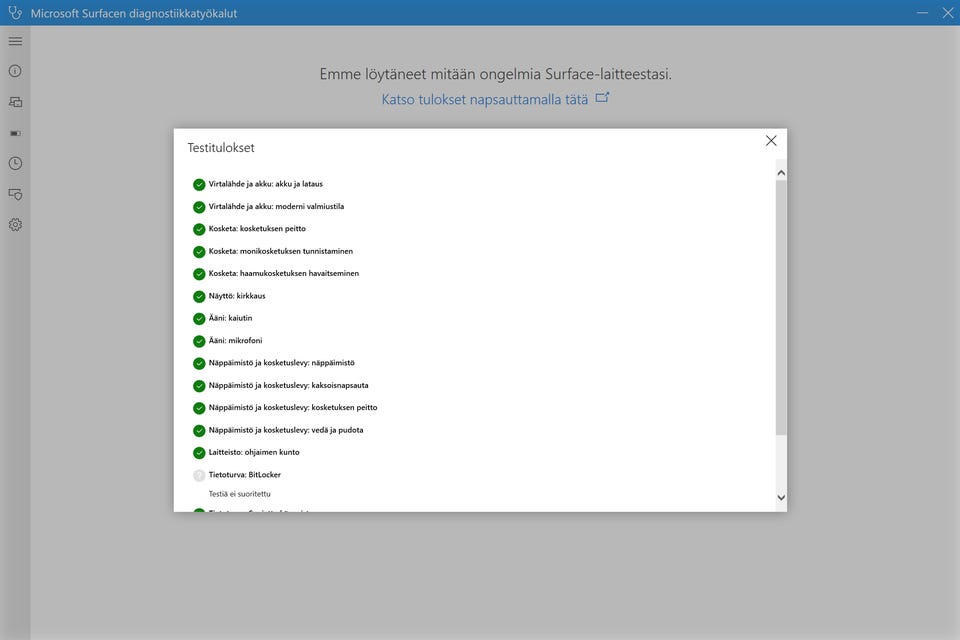Click green check for Ääni: mikrofoni
Screen dimensions: 960x640
(x=199, y=341)
